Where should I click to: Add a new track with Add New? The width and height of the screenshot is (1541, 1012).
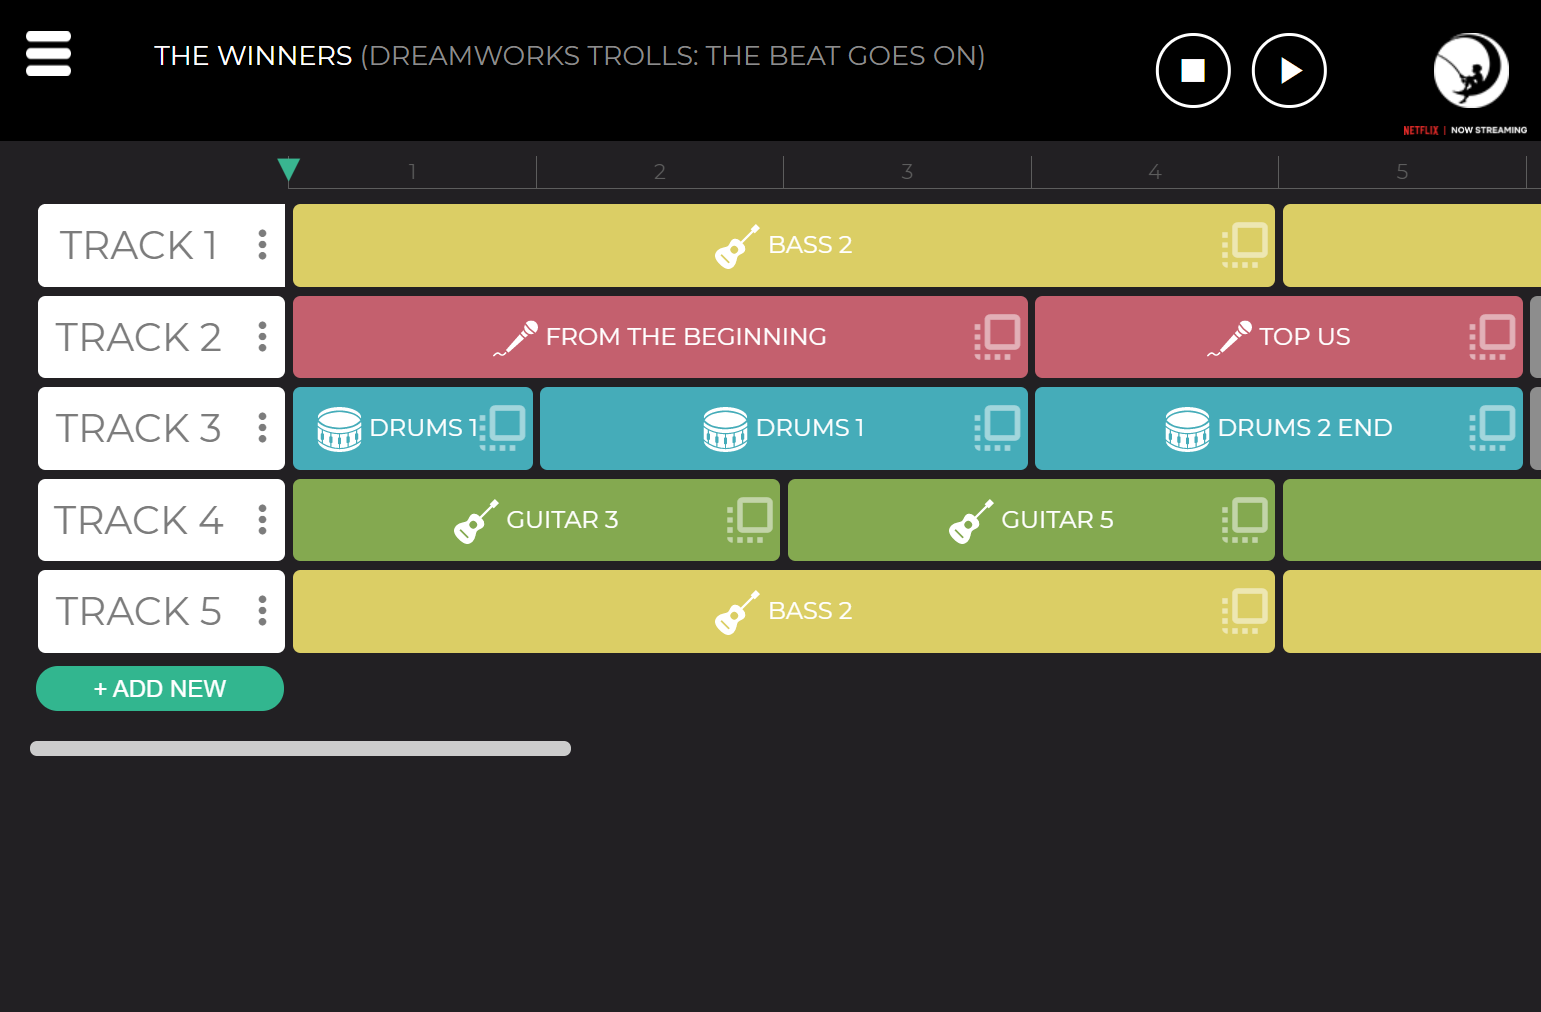pos(160,689)
